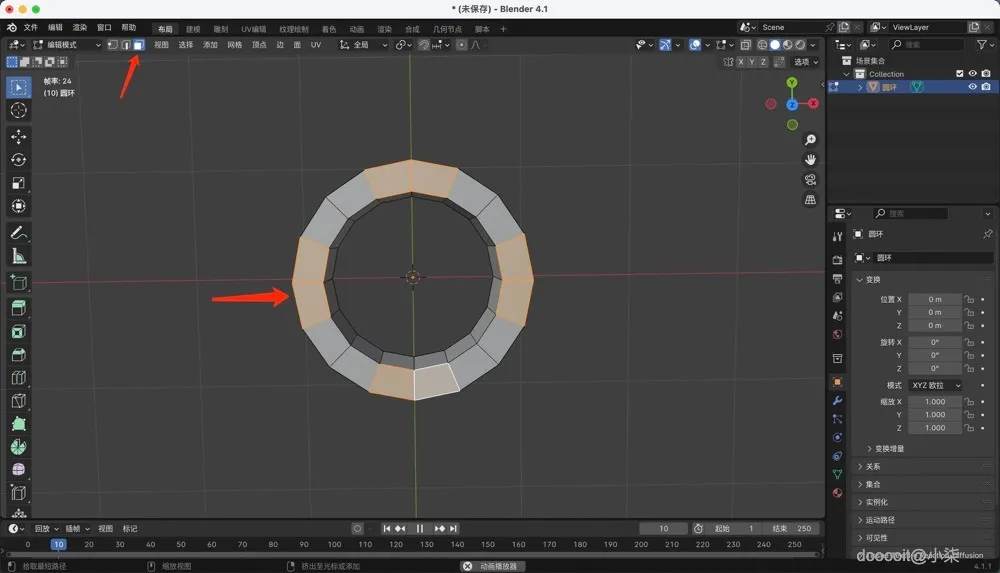
Task: Toggle the camera perspective view icon
Action: pyautogui.click(x=810, y=179)
